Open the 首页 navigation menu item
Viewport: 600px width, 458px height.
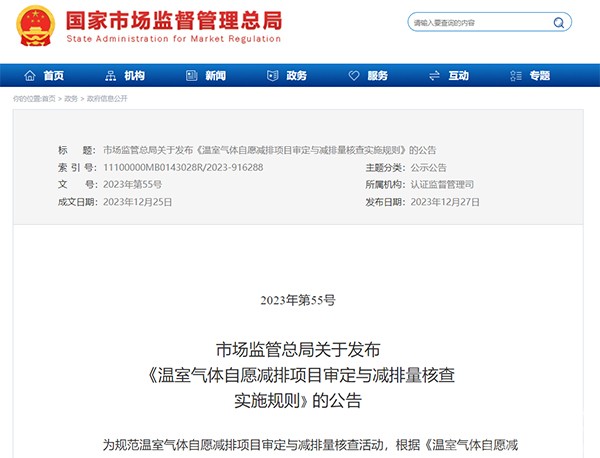point(54,76)
